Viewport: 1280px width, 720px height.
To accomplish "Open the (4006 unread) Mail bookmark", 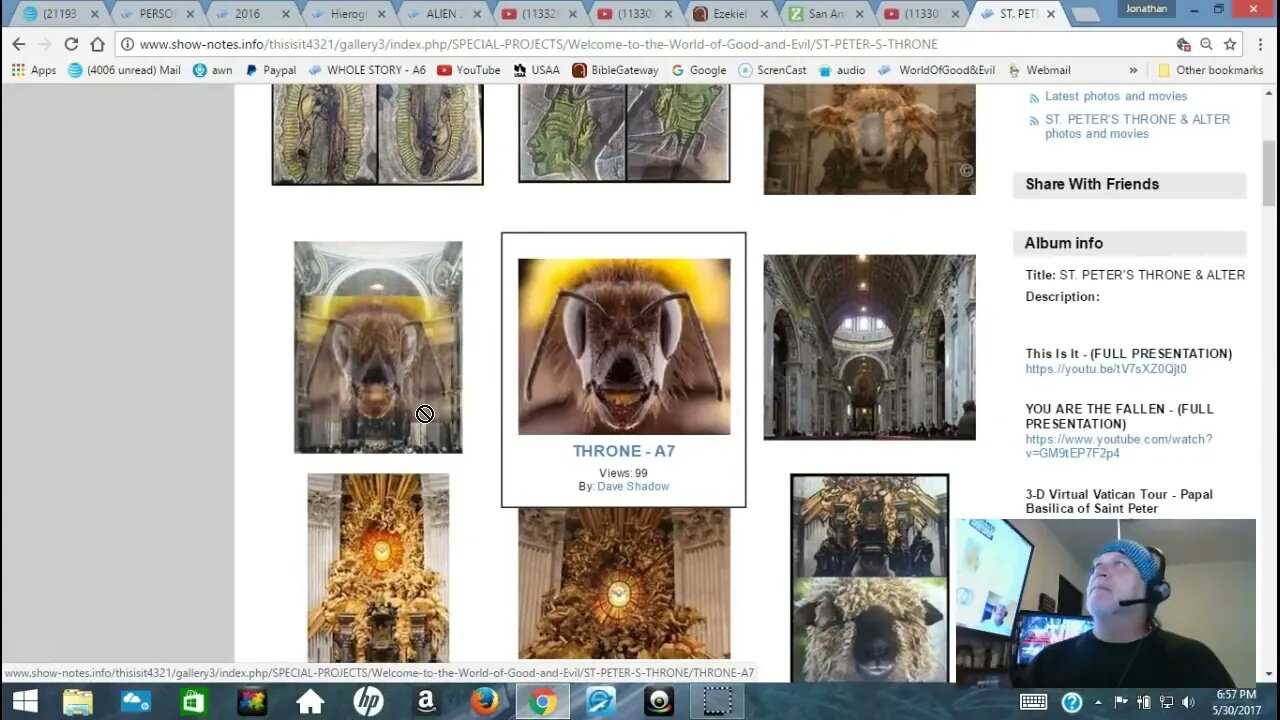I will coord(124,70).
